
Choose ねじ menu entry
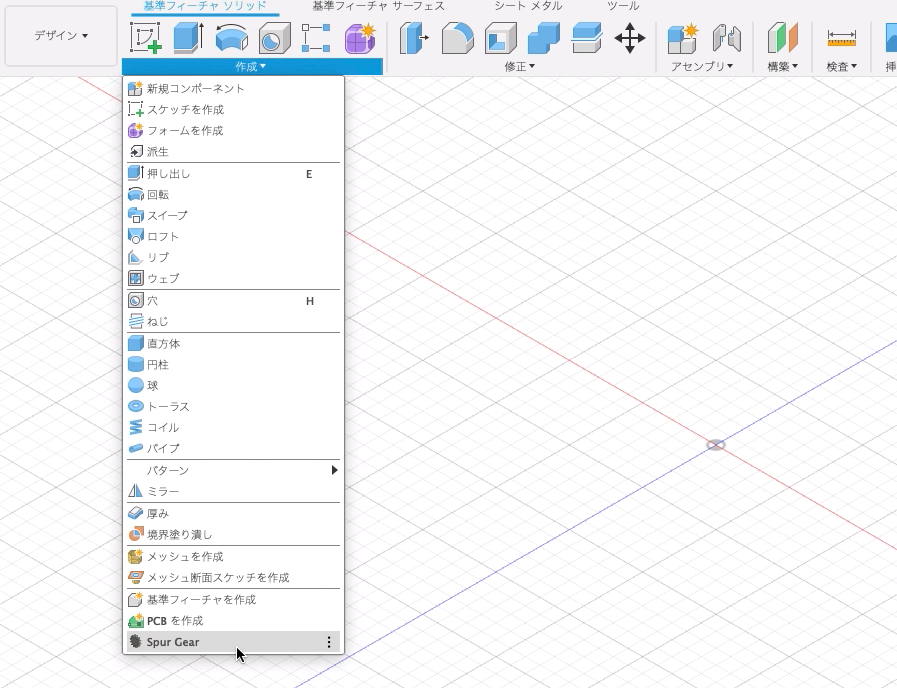233,321
